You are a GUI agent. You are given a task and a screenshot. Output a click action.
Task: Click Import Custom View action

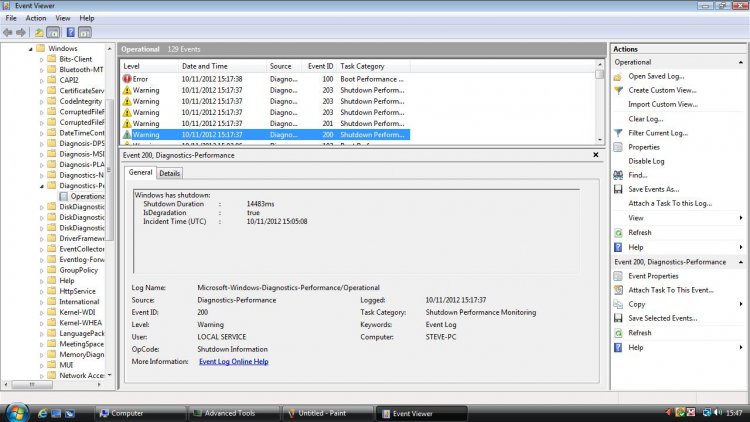pos(663,104)
